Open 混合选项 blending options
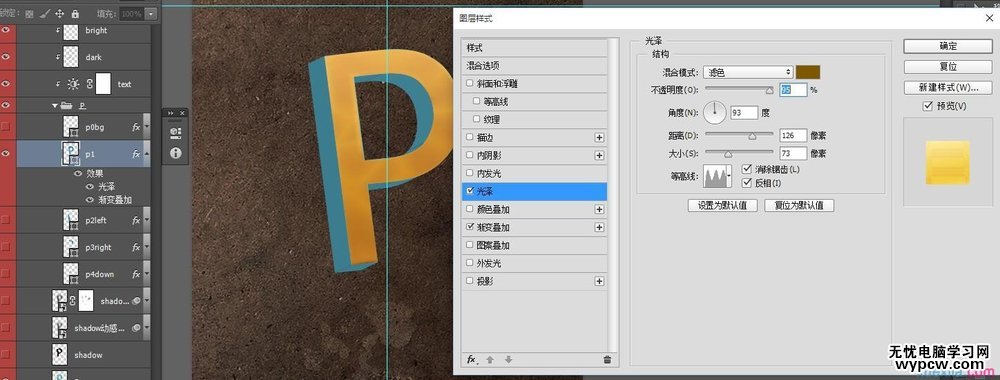Viewport: 1000px width, 380px height. point(534,66)
